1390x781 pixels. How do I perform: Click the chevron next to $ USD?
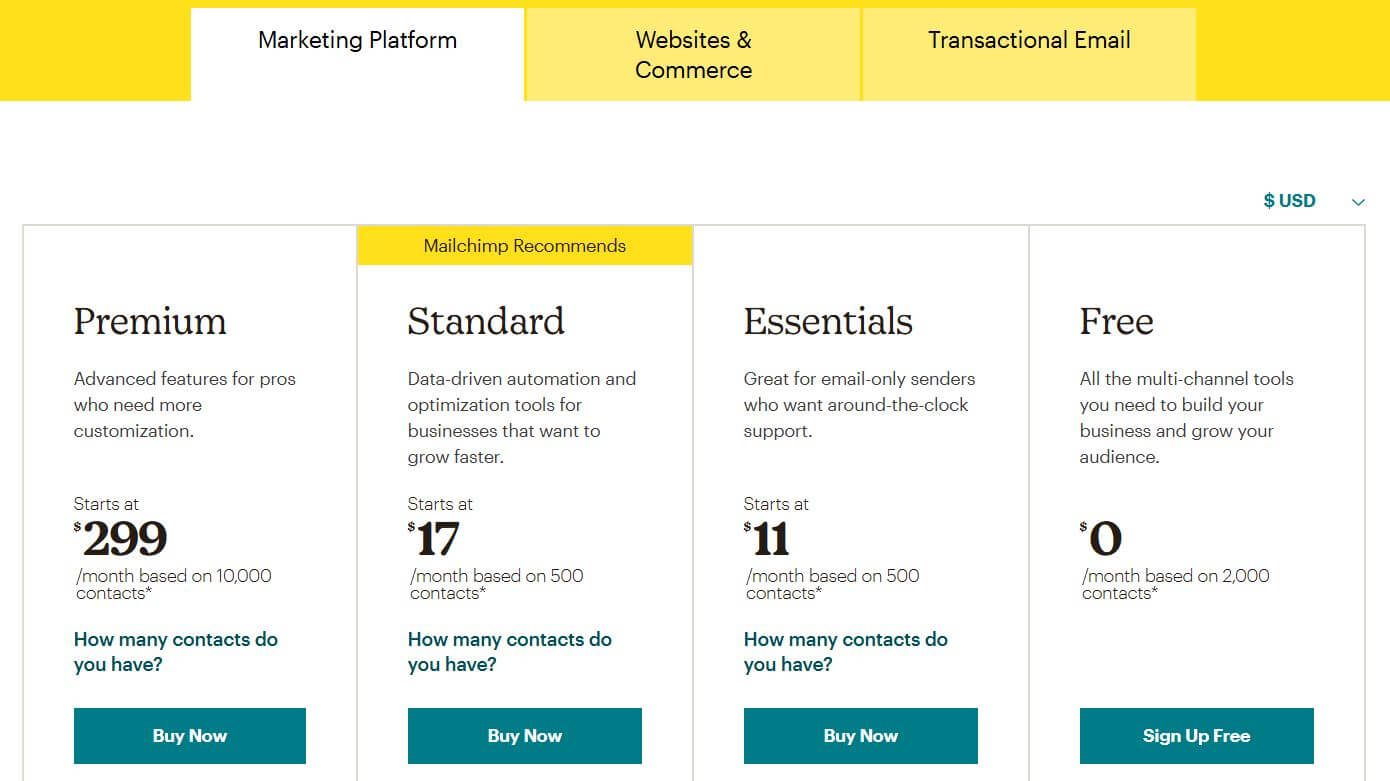(x=1358, y=200)
